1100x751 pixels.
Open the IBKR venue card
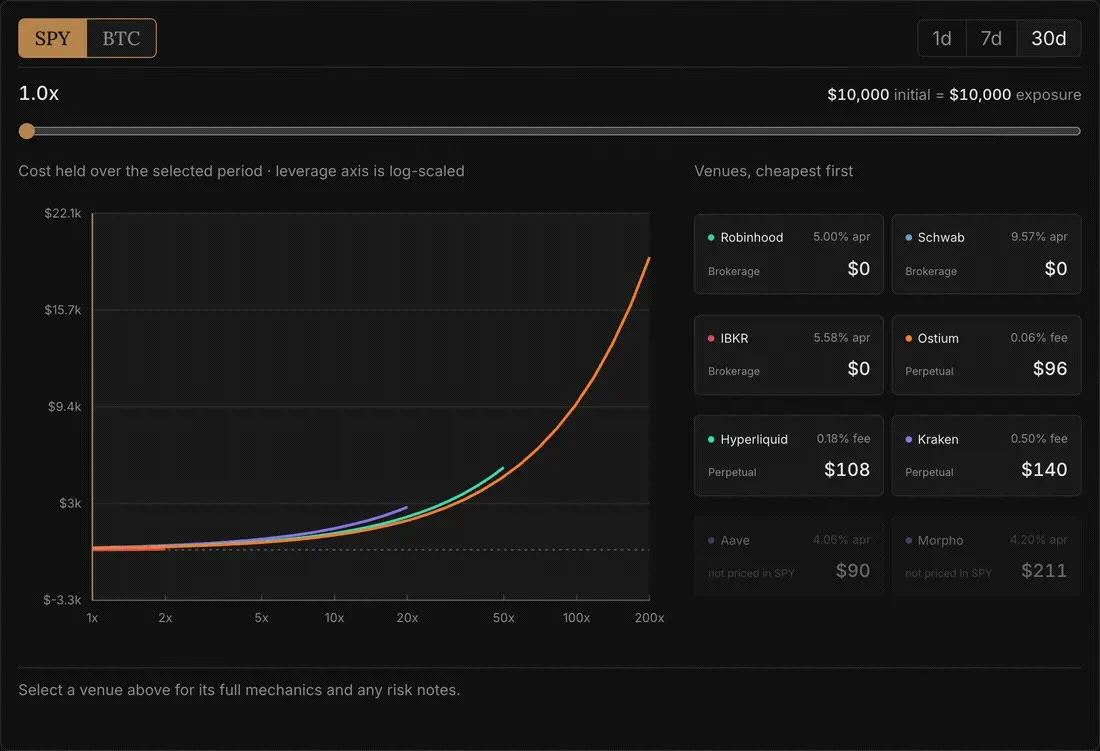pyautogui.click(x=789, y=355)
